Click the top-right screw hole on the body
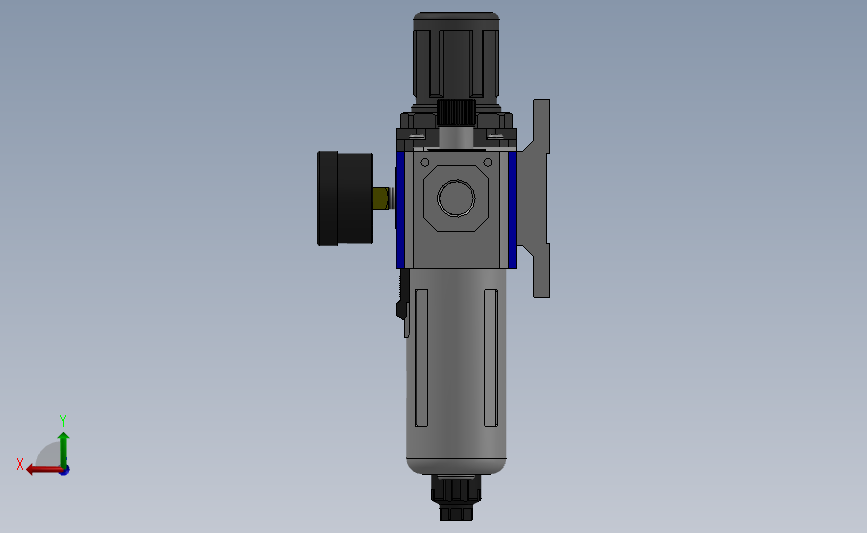Screen dimensions: 867x533 coord(488,163)
